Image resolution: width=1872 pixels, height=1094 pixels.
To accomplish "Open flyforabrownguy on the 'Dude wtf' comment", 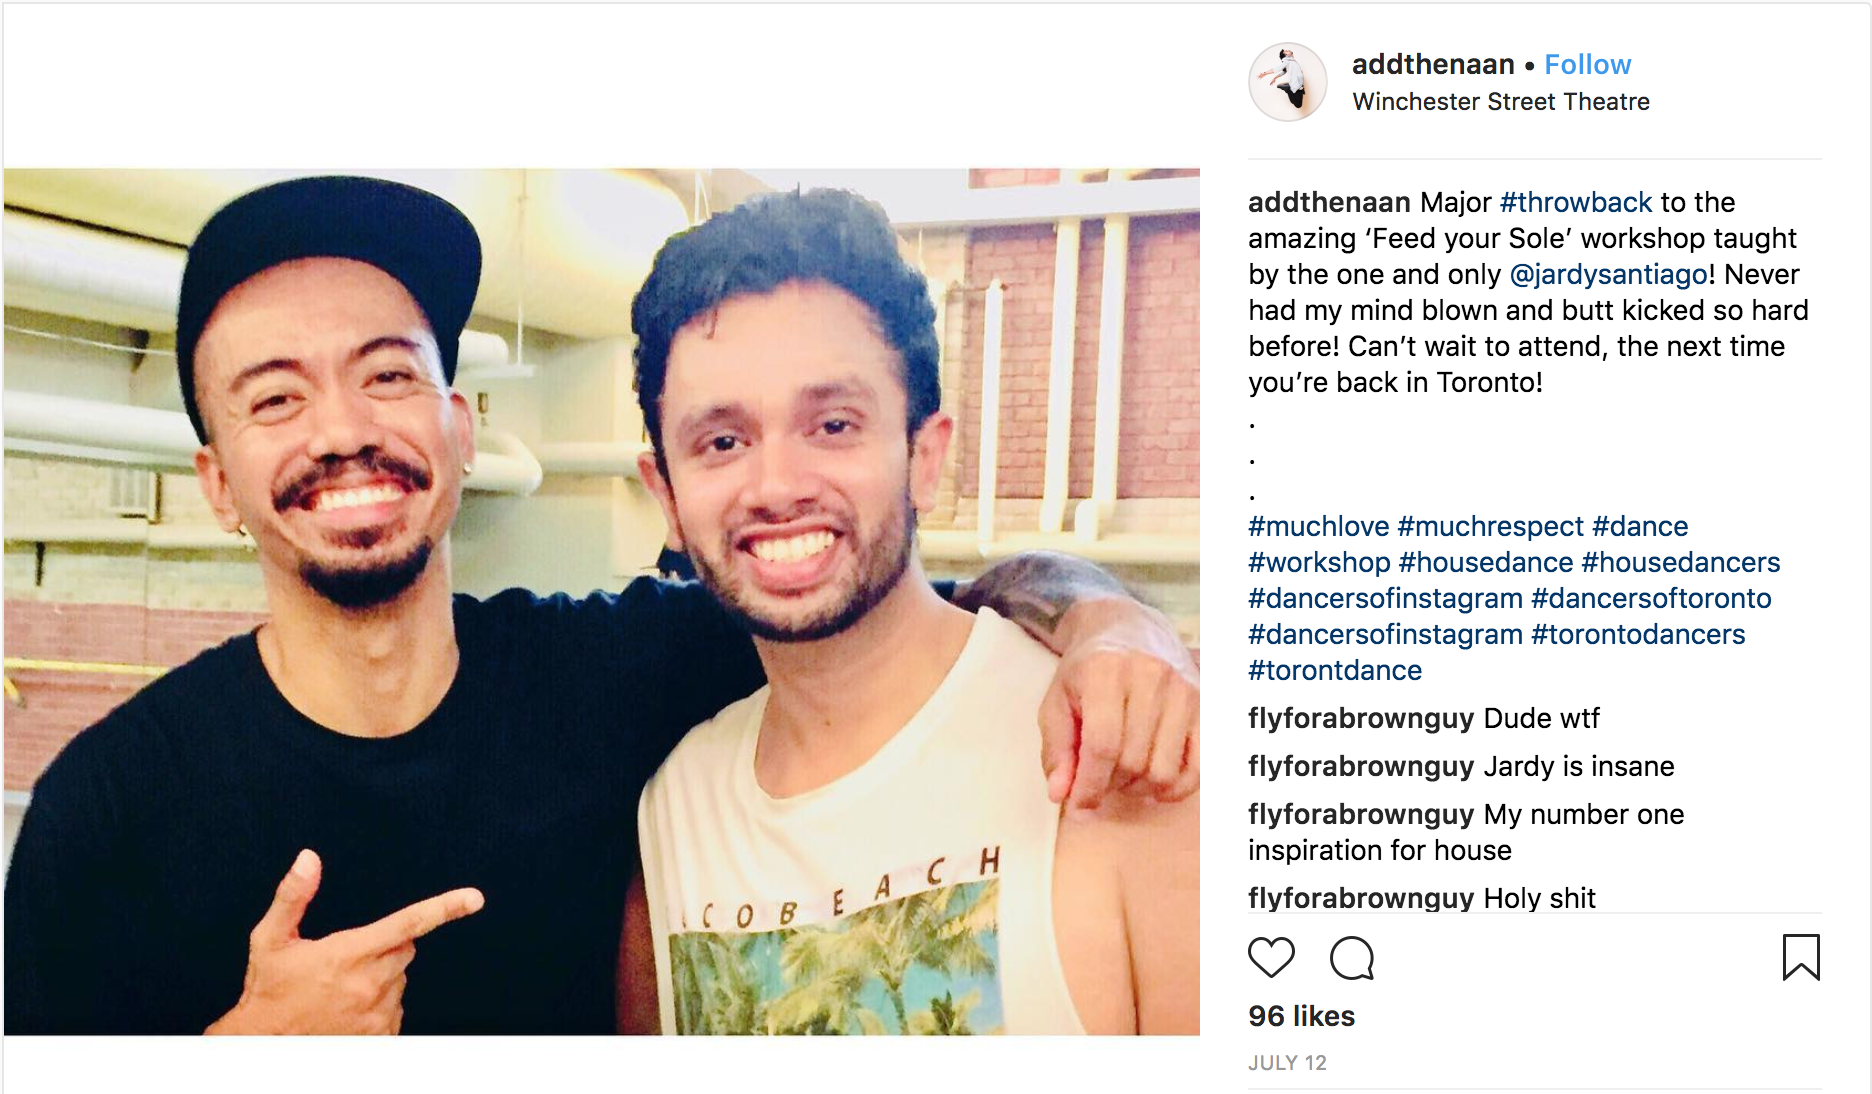I will (1361, 718).
